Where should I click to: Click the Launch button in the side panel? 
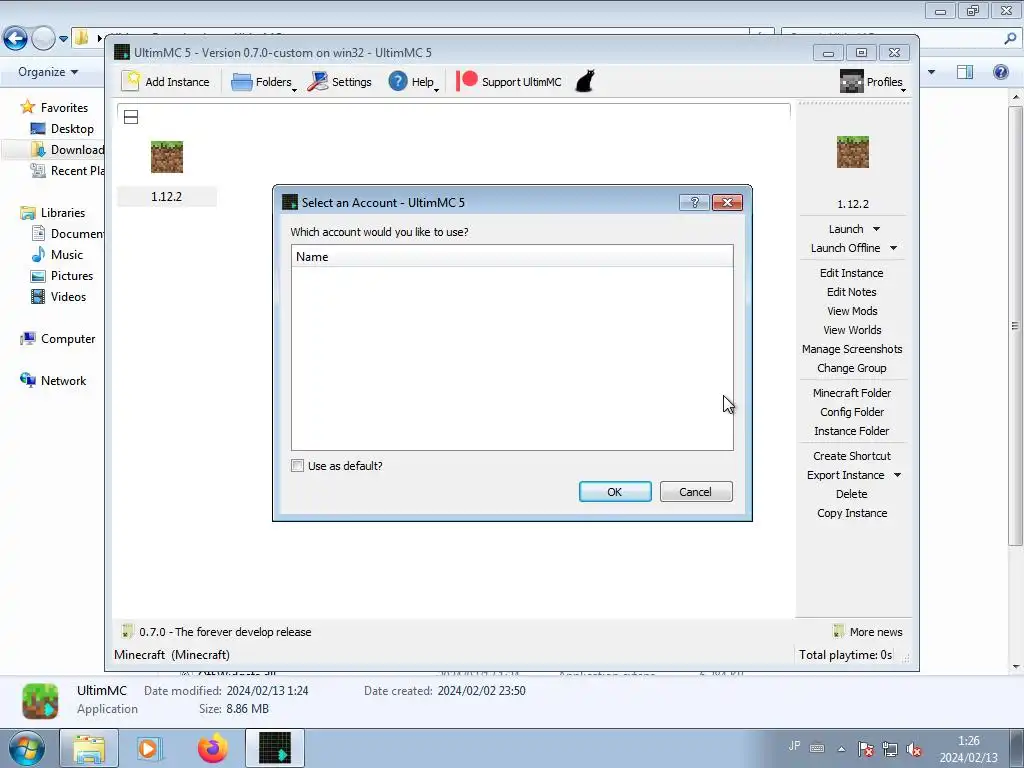(846, 229)
